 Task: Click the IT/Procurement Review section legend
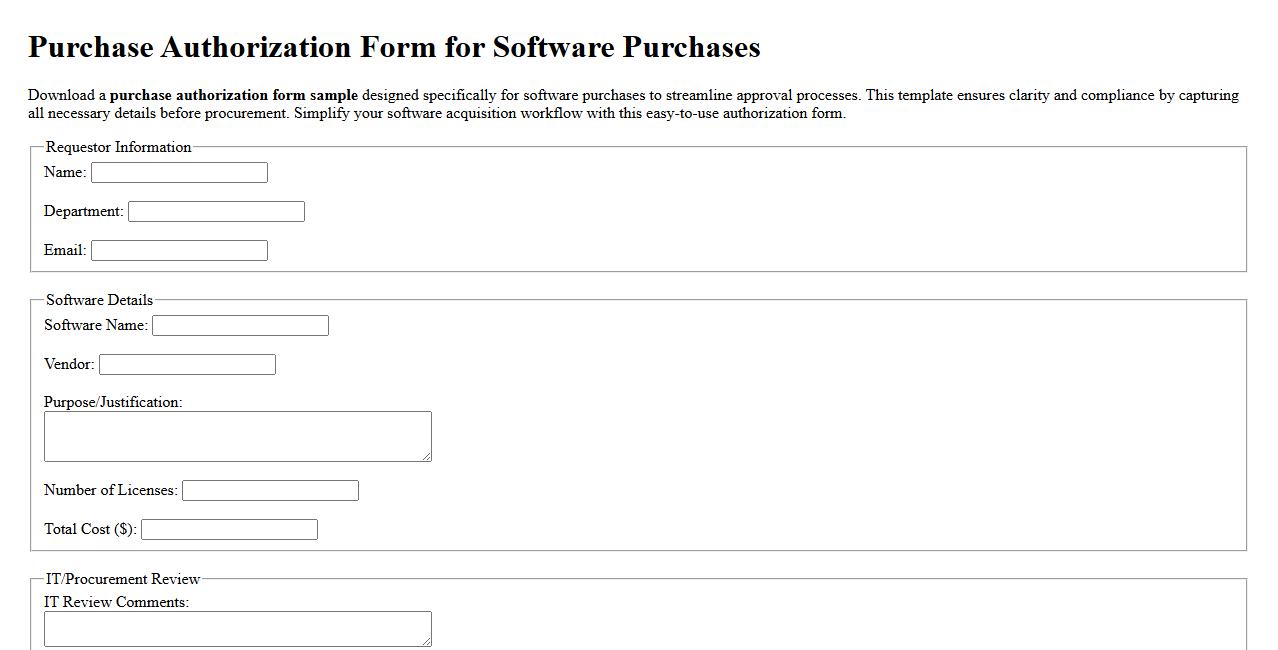(122, 579)
